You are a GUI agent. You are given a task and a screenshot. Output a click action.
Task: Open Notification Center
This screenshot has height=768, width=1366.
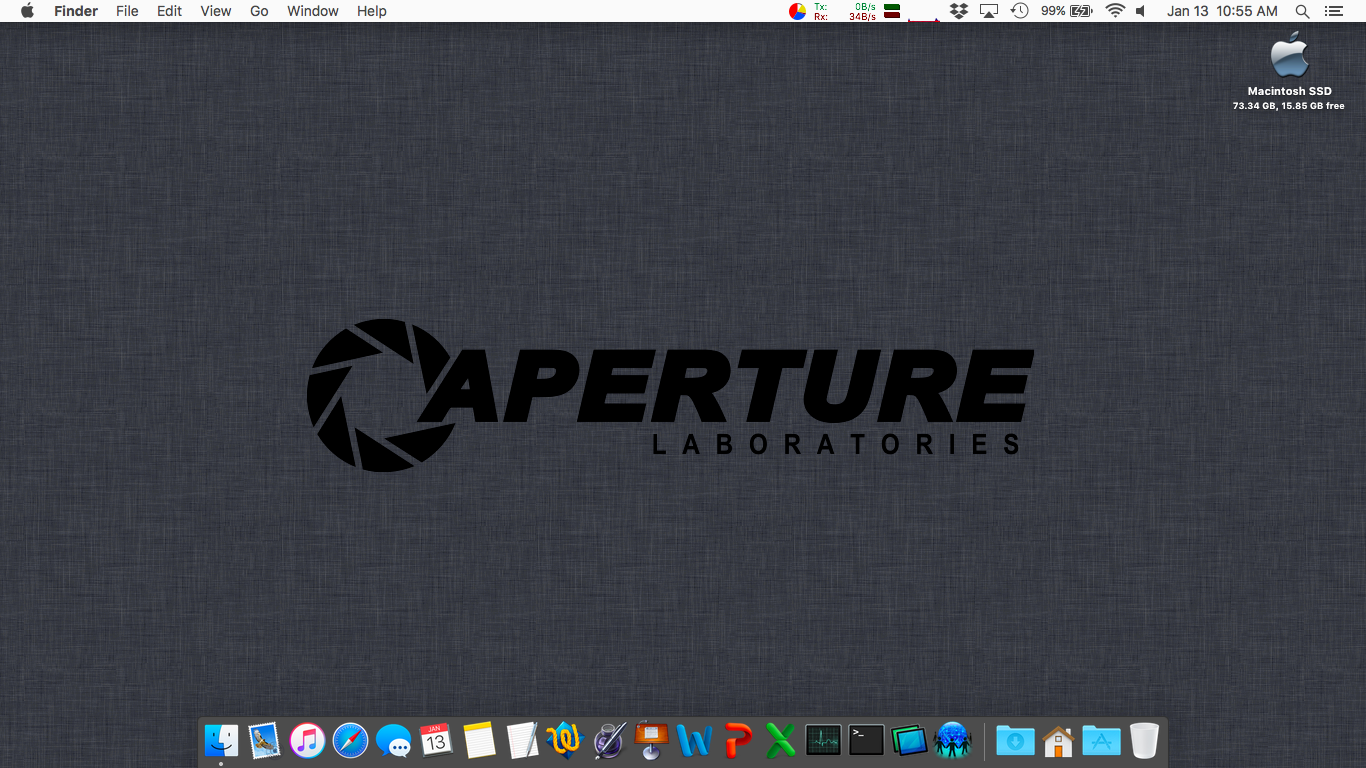1332,11
